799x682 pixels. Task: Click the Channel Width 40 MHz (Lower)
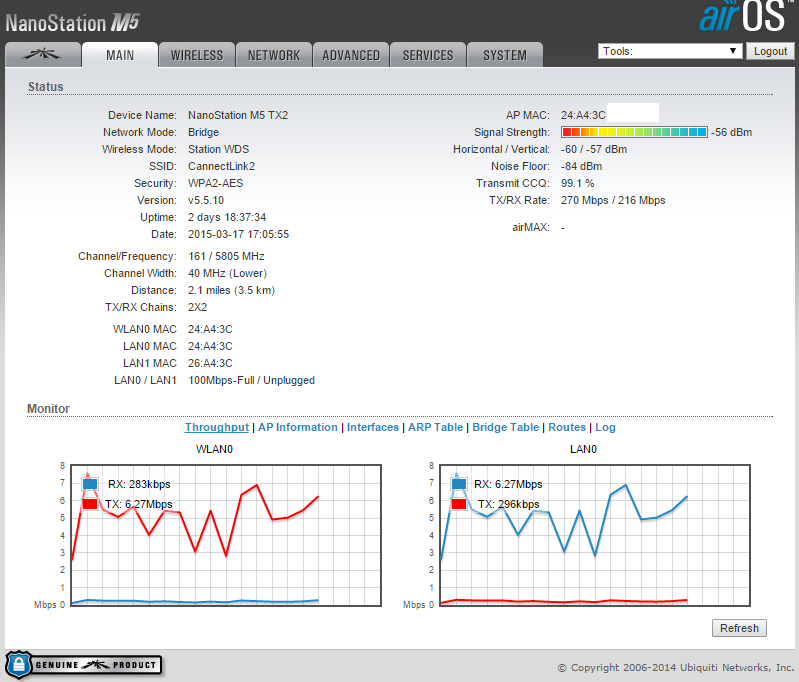[x=227, y=273]
